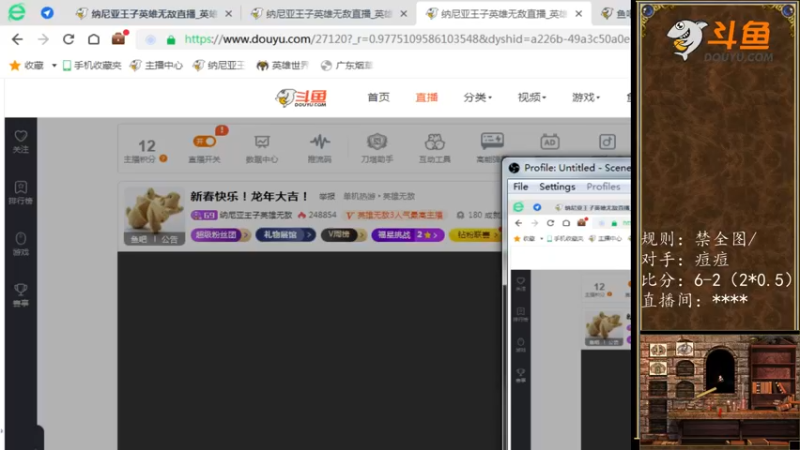
Task: Click the music-note icon in streamer toolbar
Action: click(607, 142)
